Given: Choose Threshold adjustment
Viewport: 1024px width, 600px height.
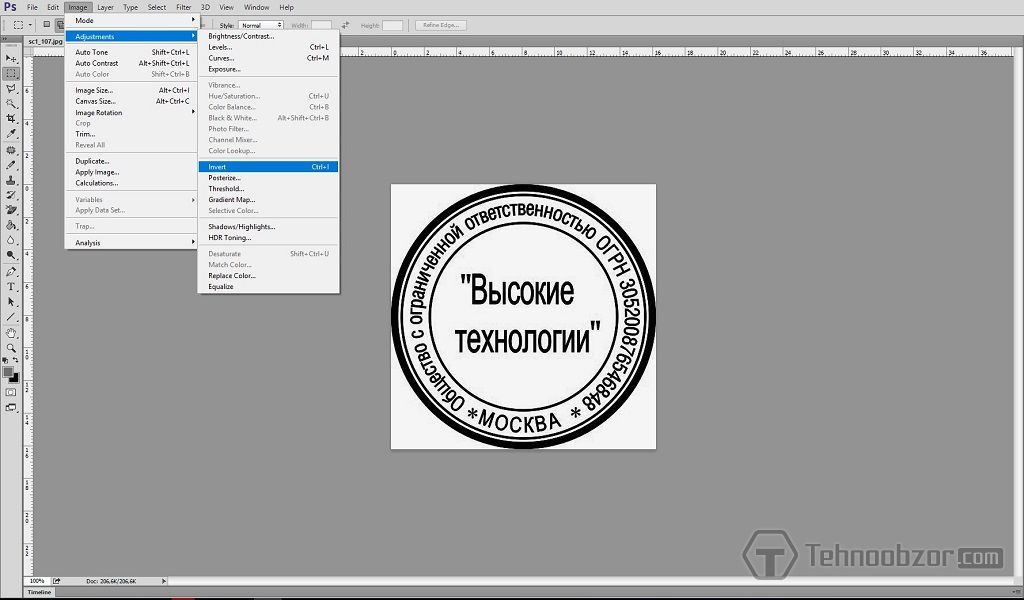Looking at the screenshot, I should [x=268, y=188].
